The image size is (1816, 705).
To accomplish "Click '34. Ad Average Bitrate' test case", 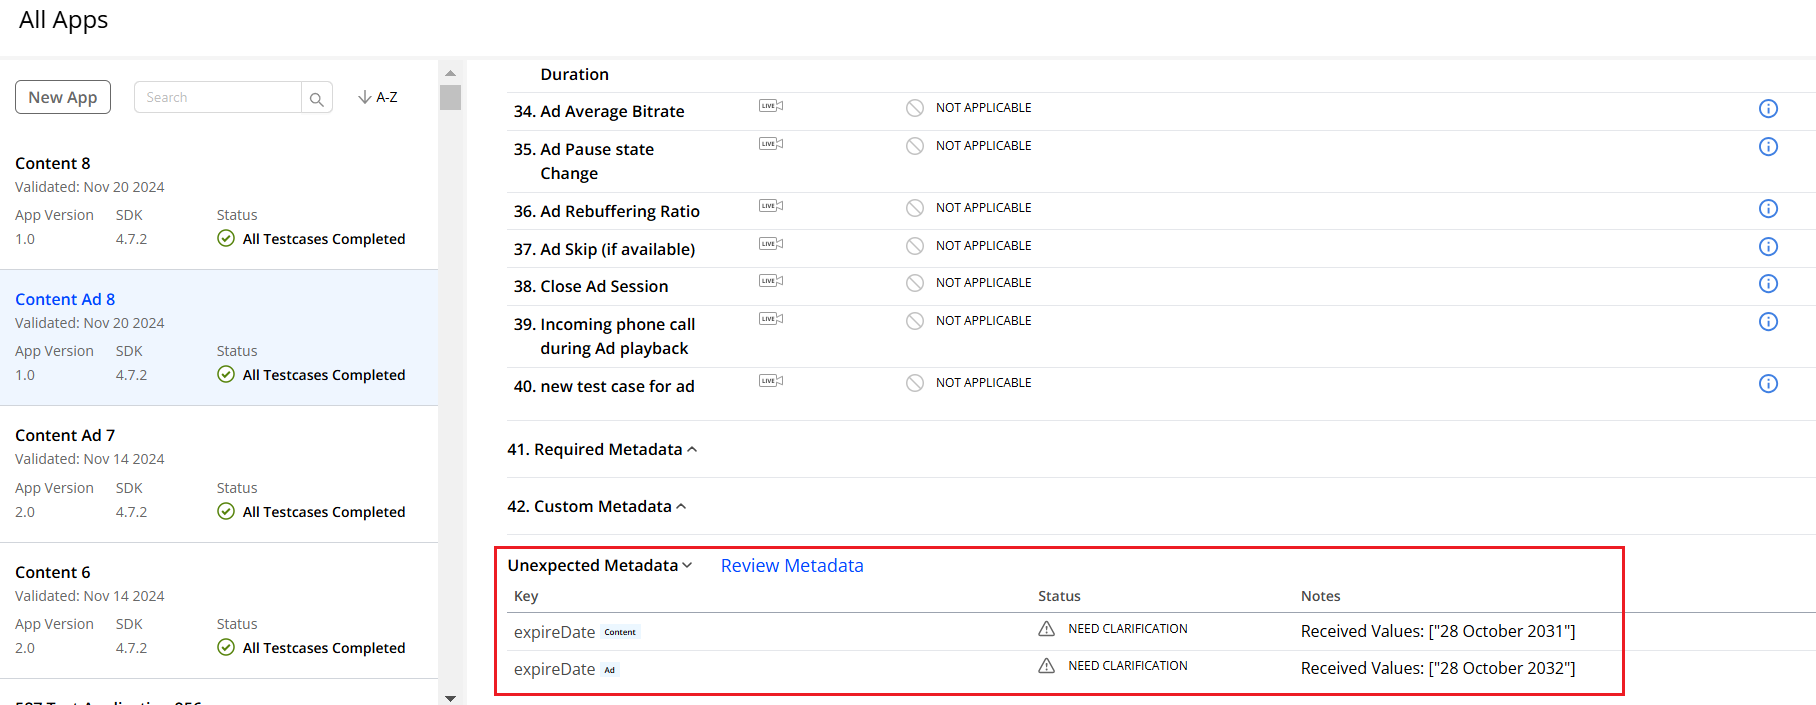I will [x=599, y=111].
